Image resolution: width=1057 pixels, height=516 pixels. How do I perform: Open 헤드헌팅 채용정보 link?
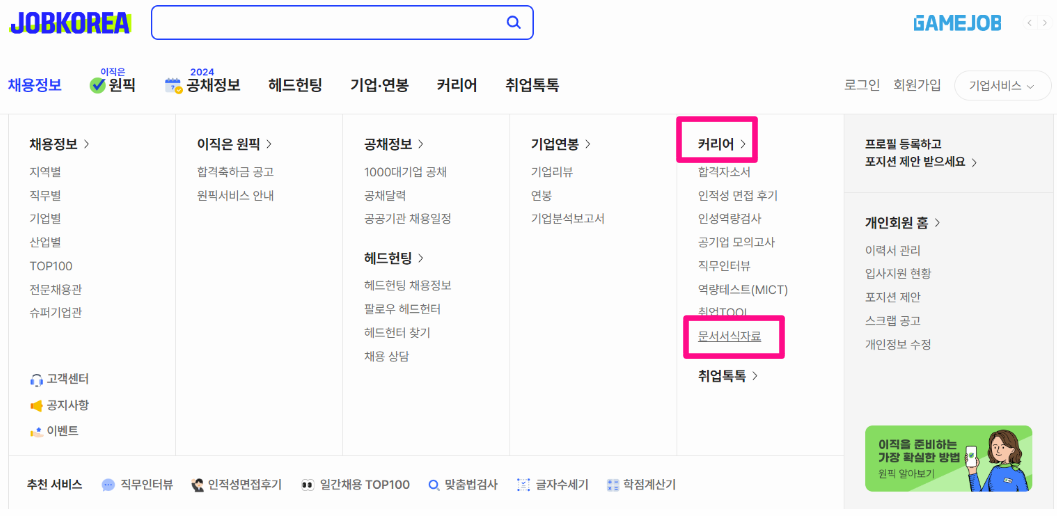[x=407, y=285]
